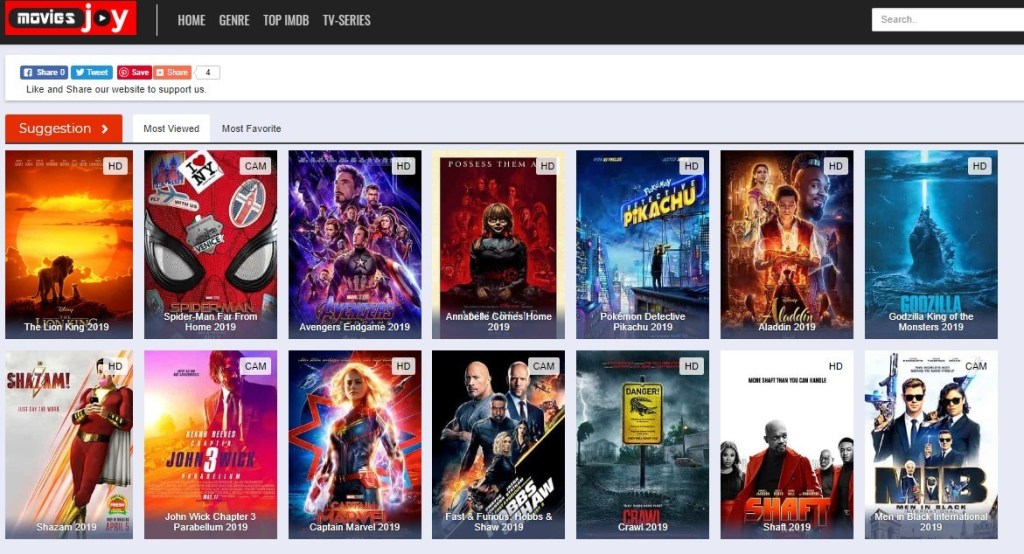Open Men in Black International poster
The height and width of the screenshot is (554, 1024).
(x=931, y=444)
